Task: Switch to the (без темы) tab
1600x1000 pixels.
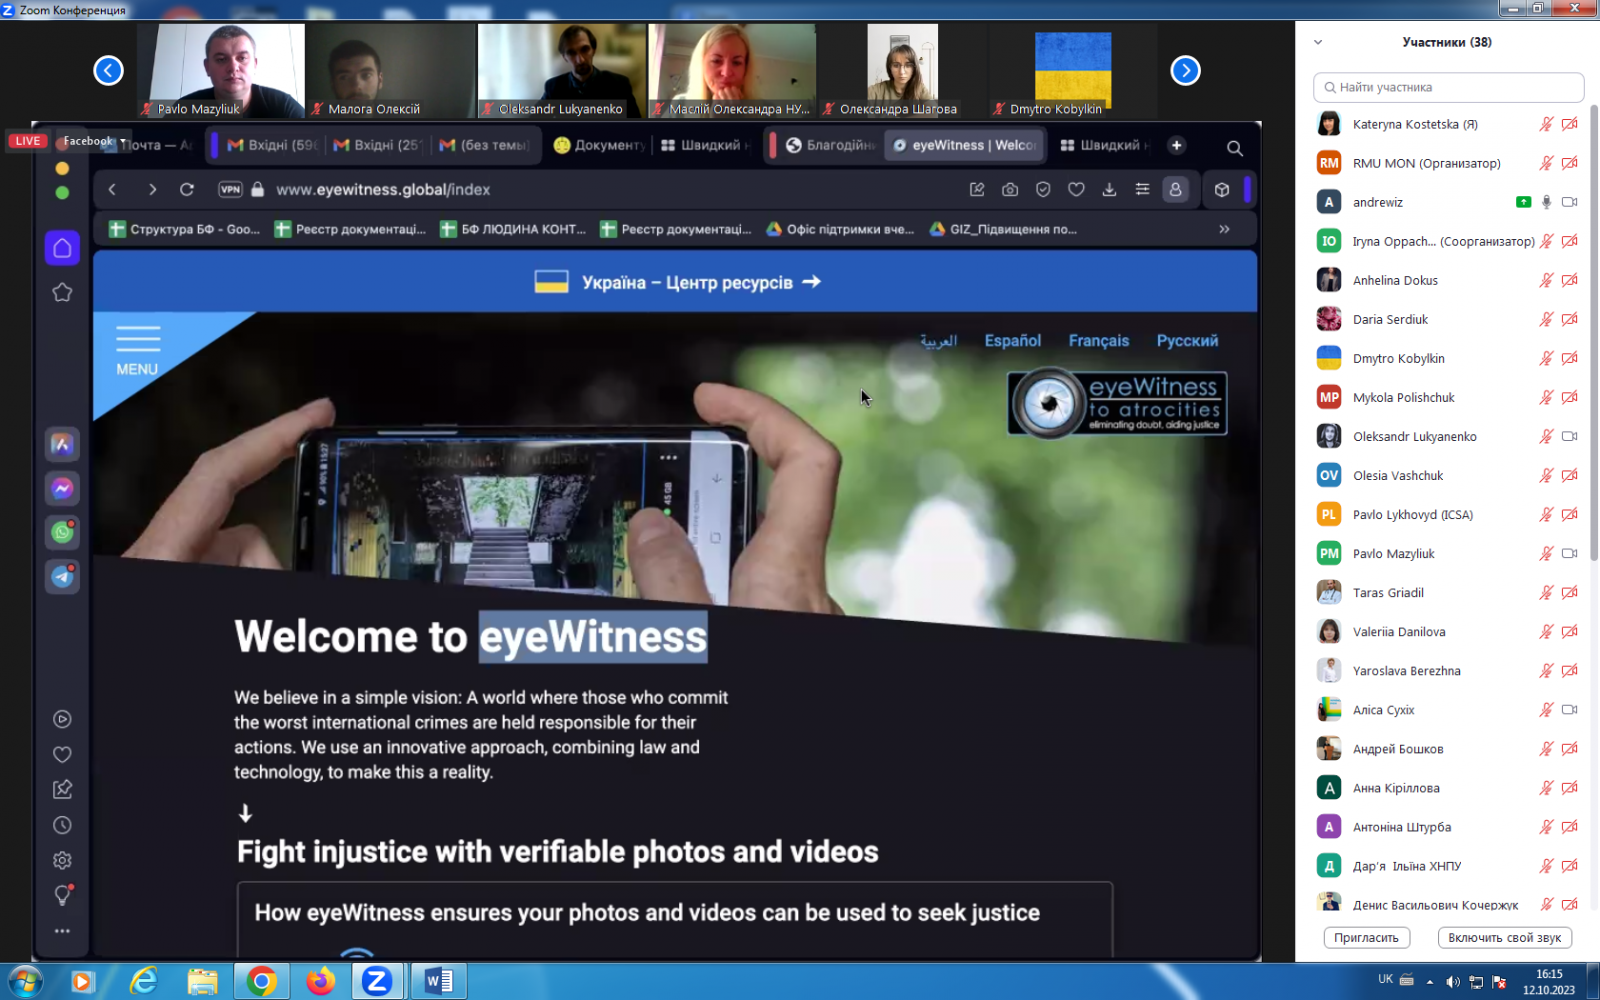Action: (484, 145)
